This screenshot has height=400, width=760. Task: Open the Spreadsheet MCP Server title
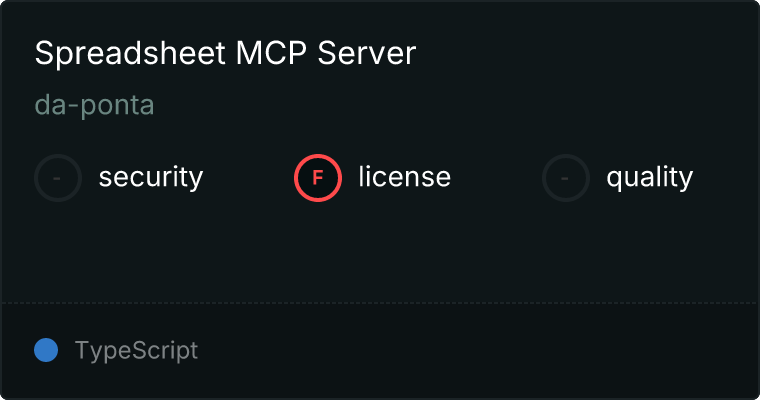pyautogui.click(x=225, y=53)
